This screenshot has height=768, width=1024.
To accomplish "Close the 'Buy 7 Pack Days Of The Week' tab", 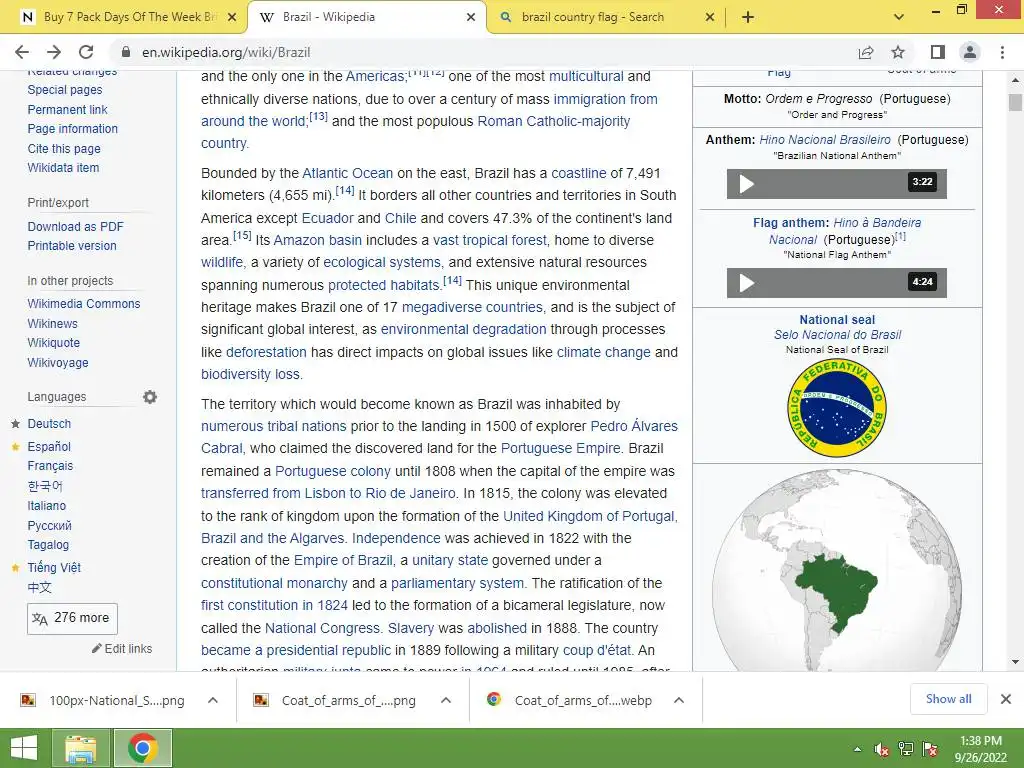I will coord(232,18).
